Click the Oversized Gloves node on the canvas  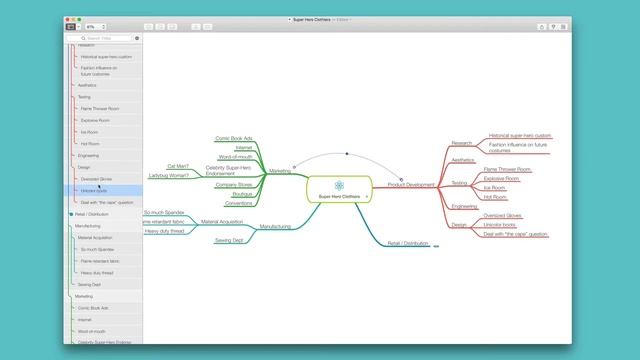point(502,216)
